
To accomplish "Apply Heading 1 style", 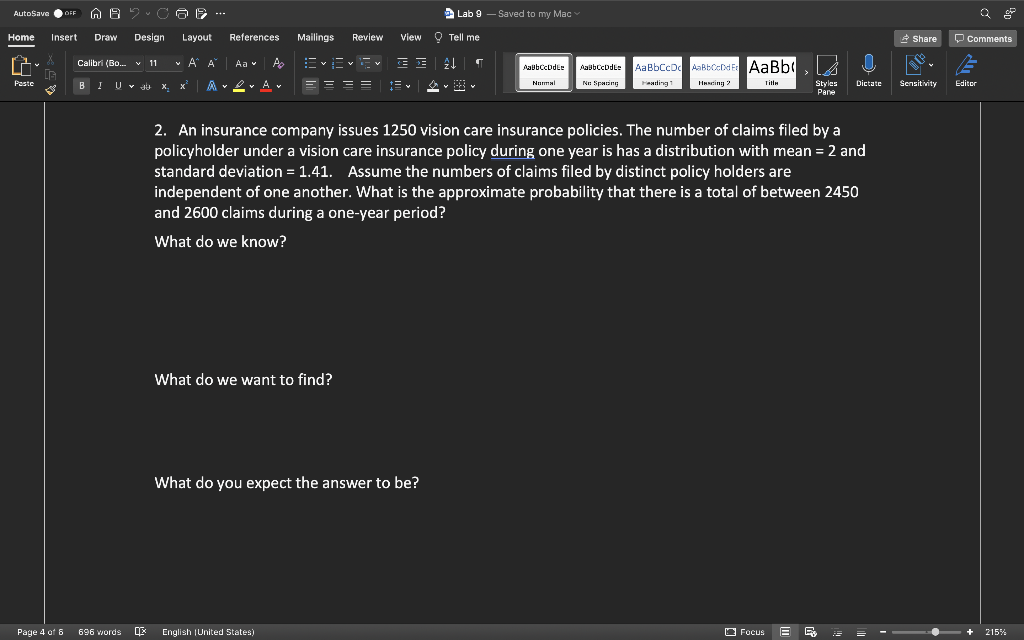I will (657, 72).
